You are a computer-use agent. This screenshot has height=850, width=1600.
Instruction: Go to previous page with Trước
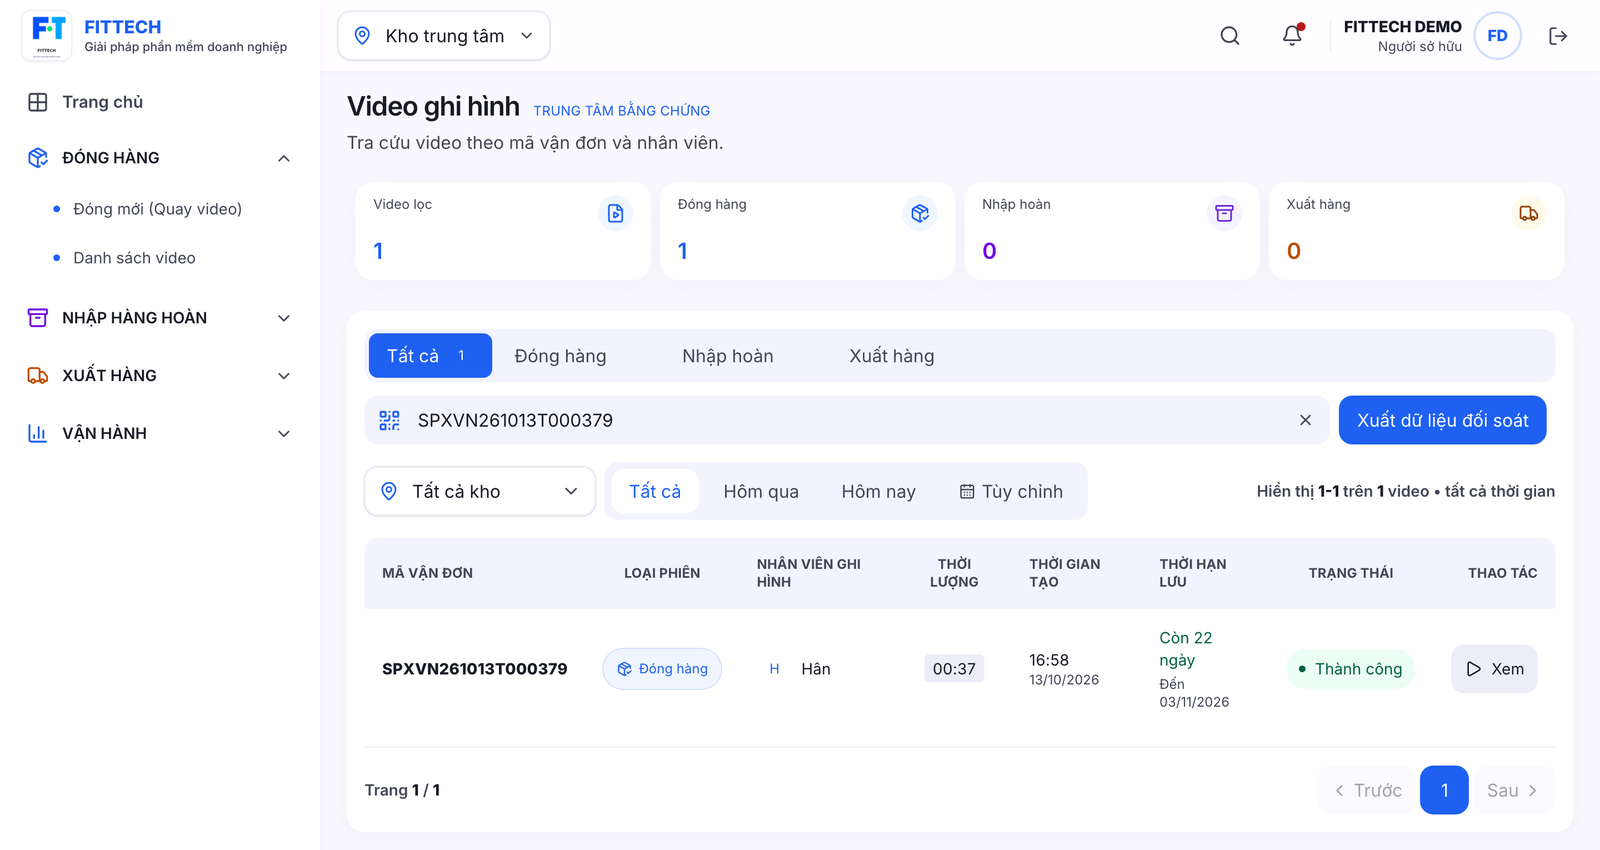click(x=1367, y=790)
